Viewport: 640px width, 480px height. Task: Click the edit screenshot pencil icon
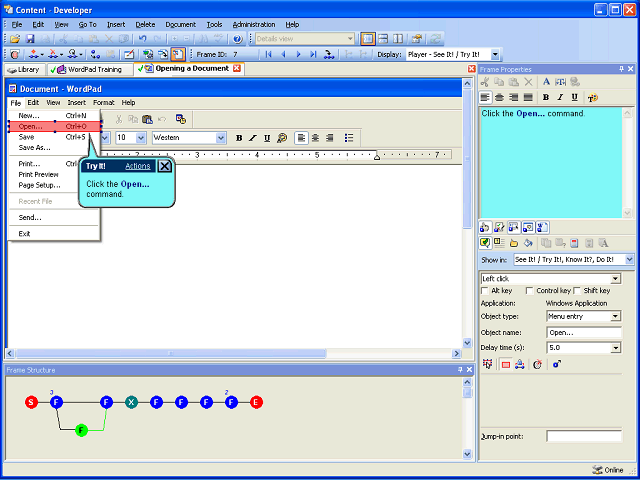(x=129, y=54)
